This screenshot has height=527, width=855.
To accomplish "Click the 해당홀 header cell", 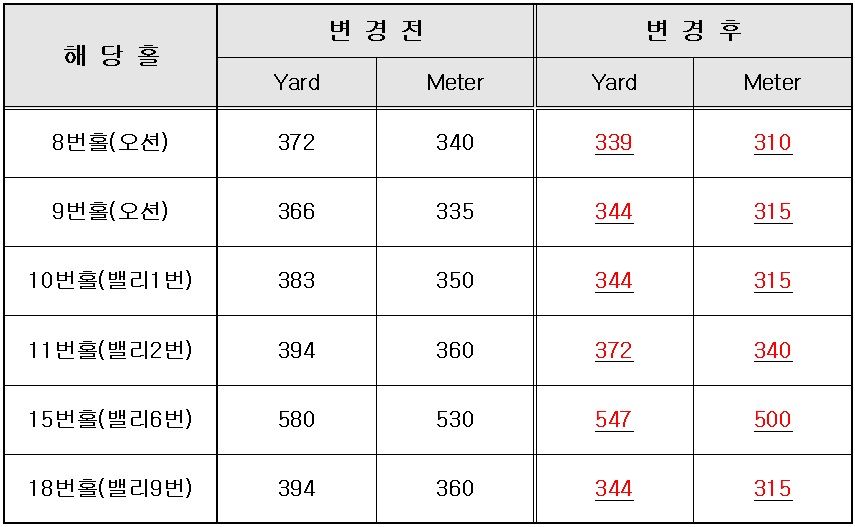I will 111,56.
